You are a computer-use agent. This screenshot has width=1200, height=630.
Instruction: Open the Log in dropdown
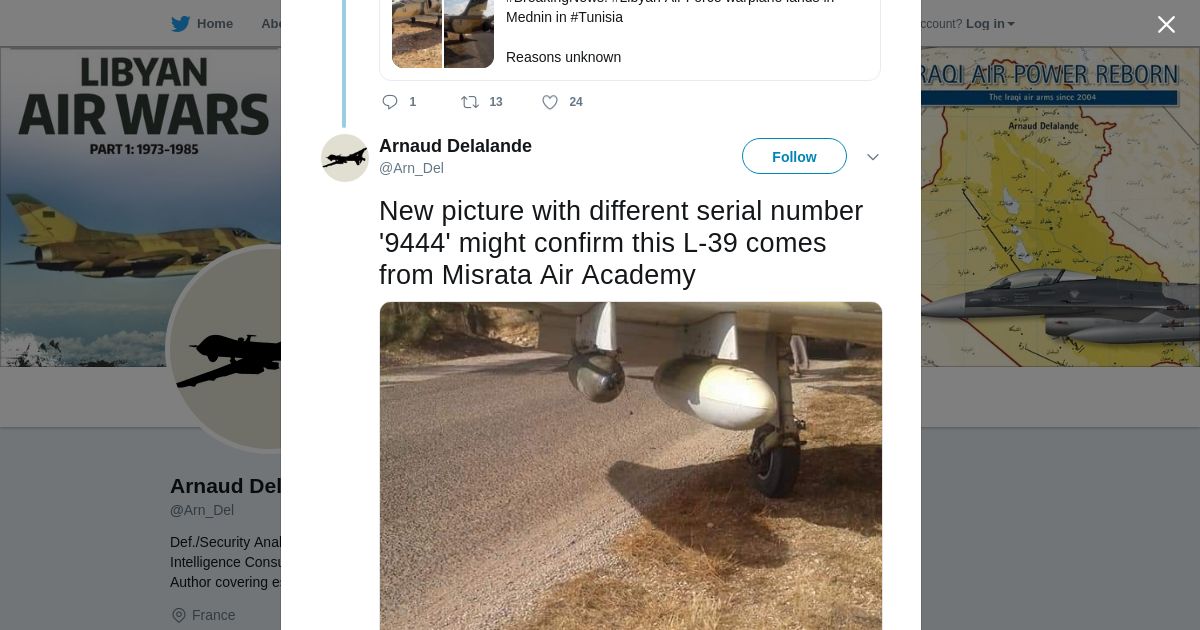tap(990, 24)
